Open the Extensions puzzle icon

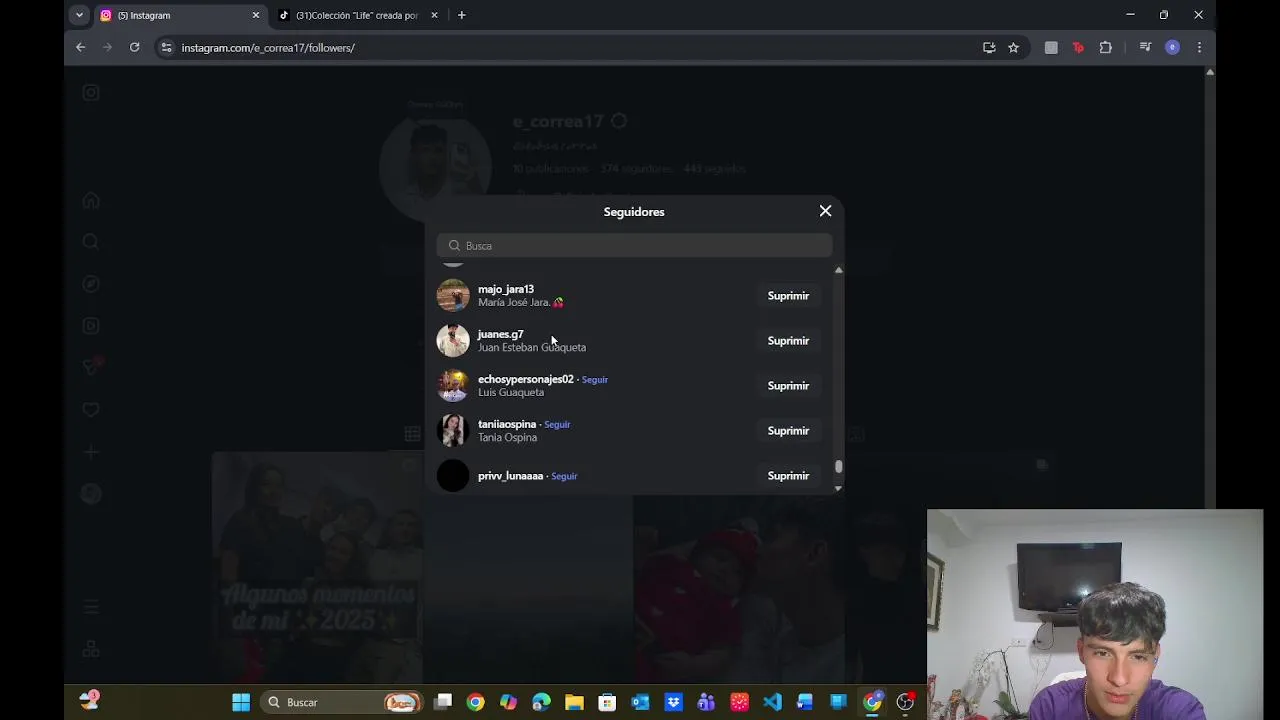(1105, 47)
